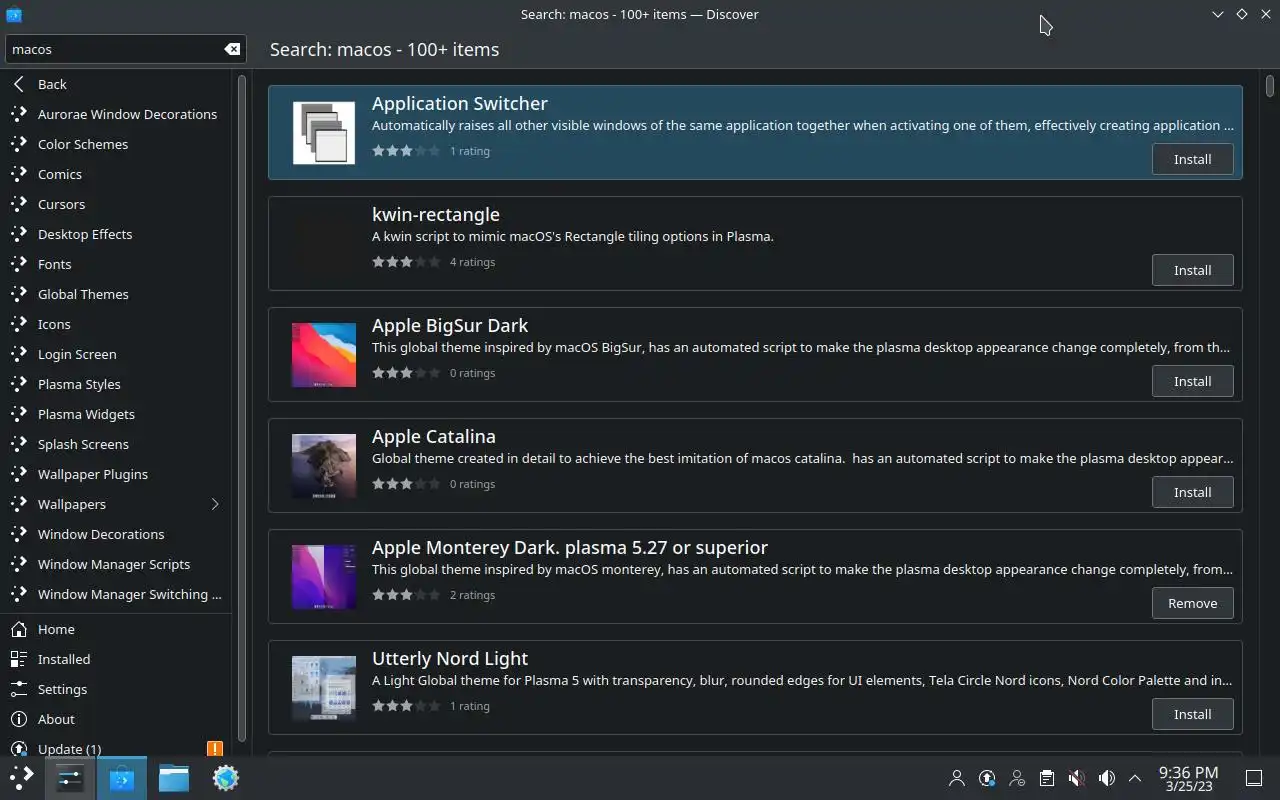Click the Apple Monterey Dark title text
This screenshot has width=1280, height=800.
[x=570, y=547]
